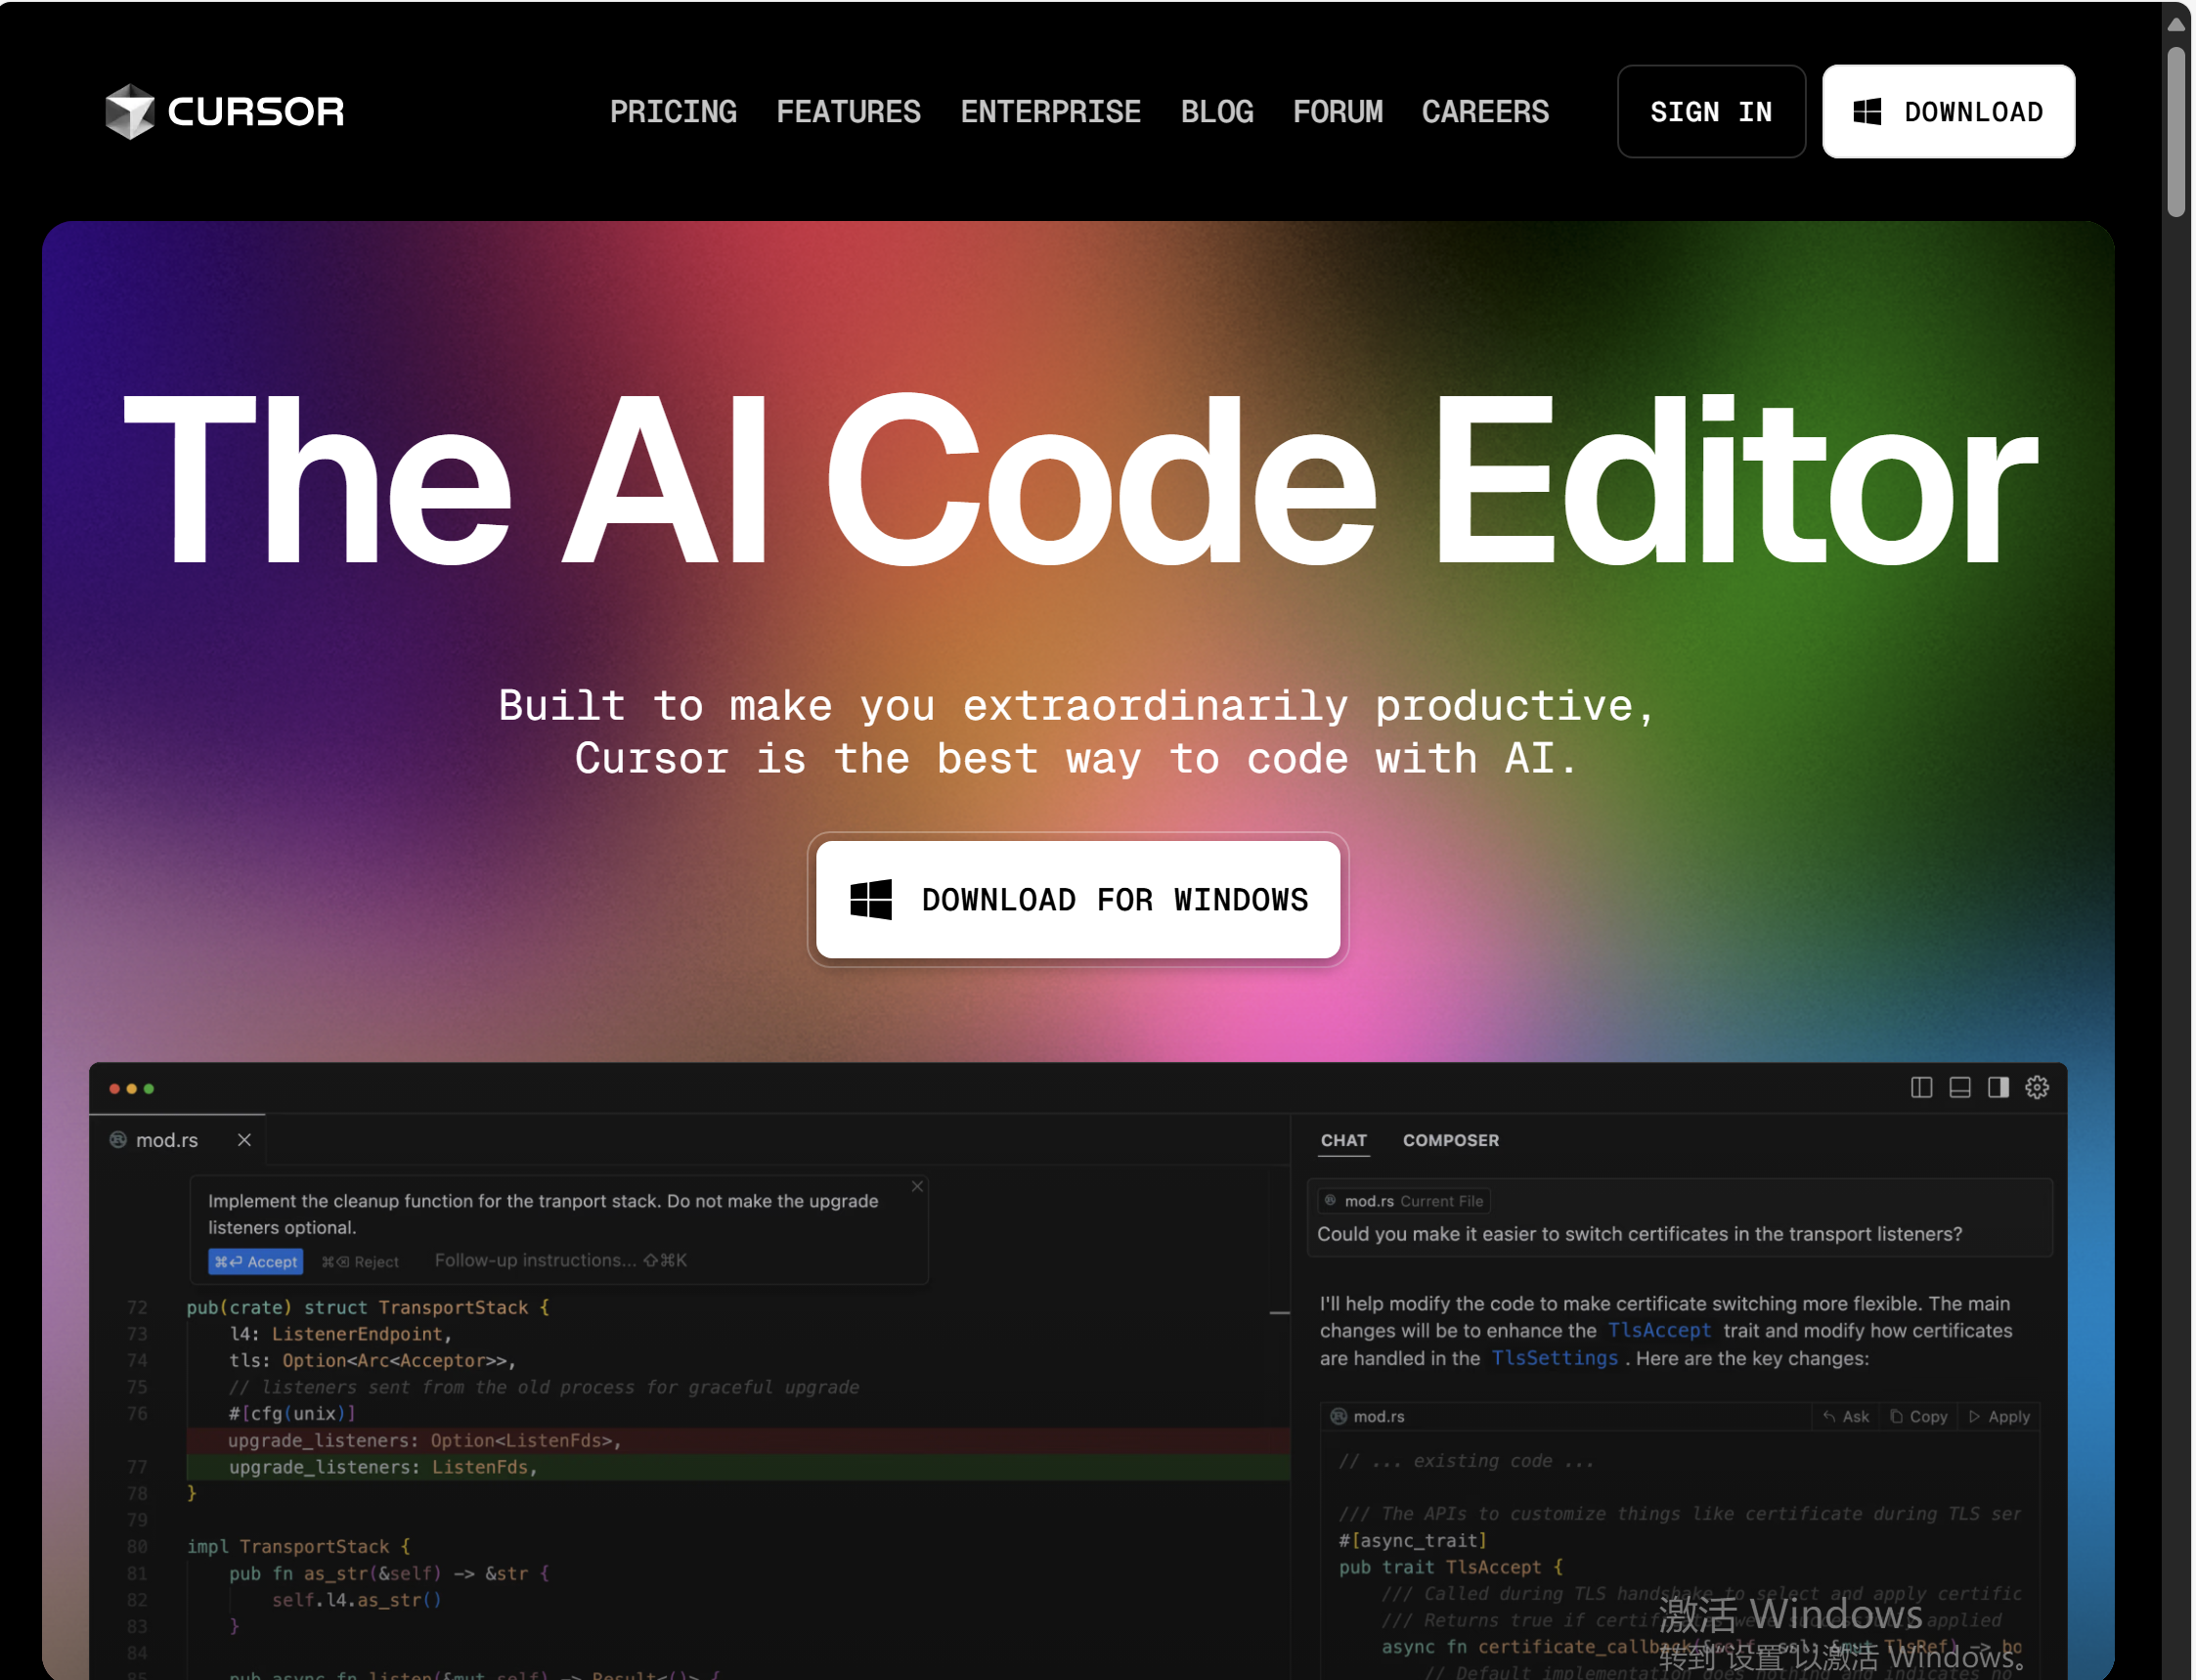Click the Cursor cube logo icon
Image resolution: width=2196 pixels, height=1680 pixels.
click(130, 111)
